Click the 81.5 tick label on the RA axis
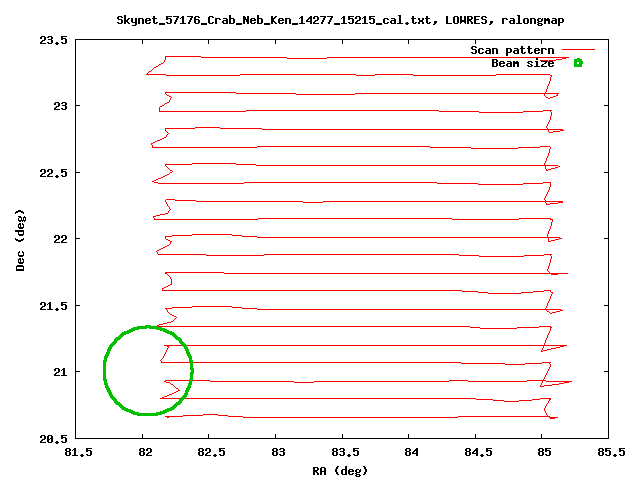640x480 pixels. click(78, 452)
